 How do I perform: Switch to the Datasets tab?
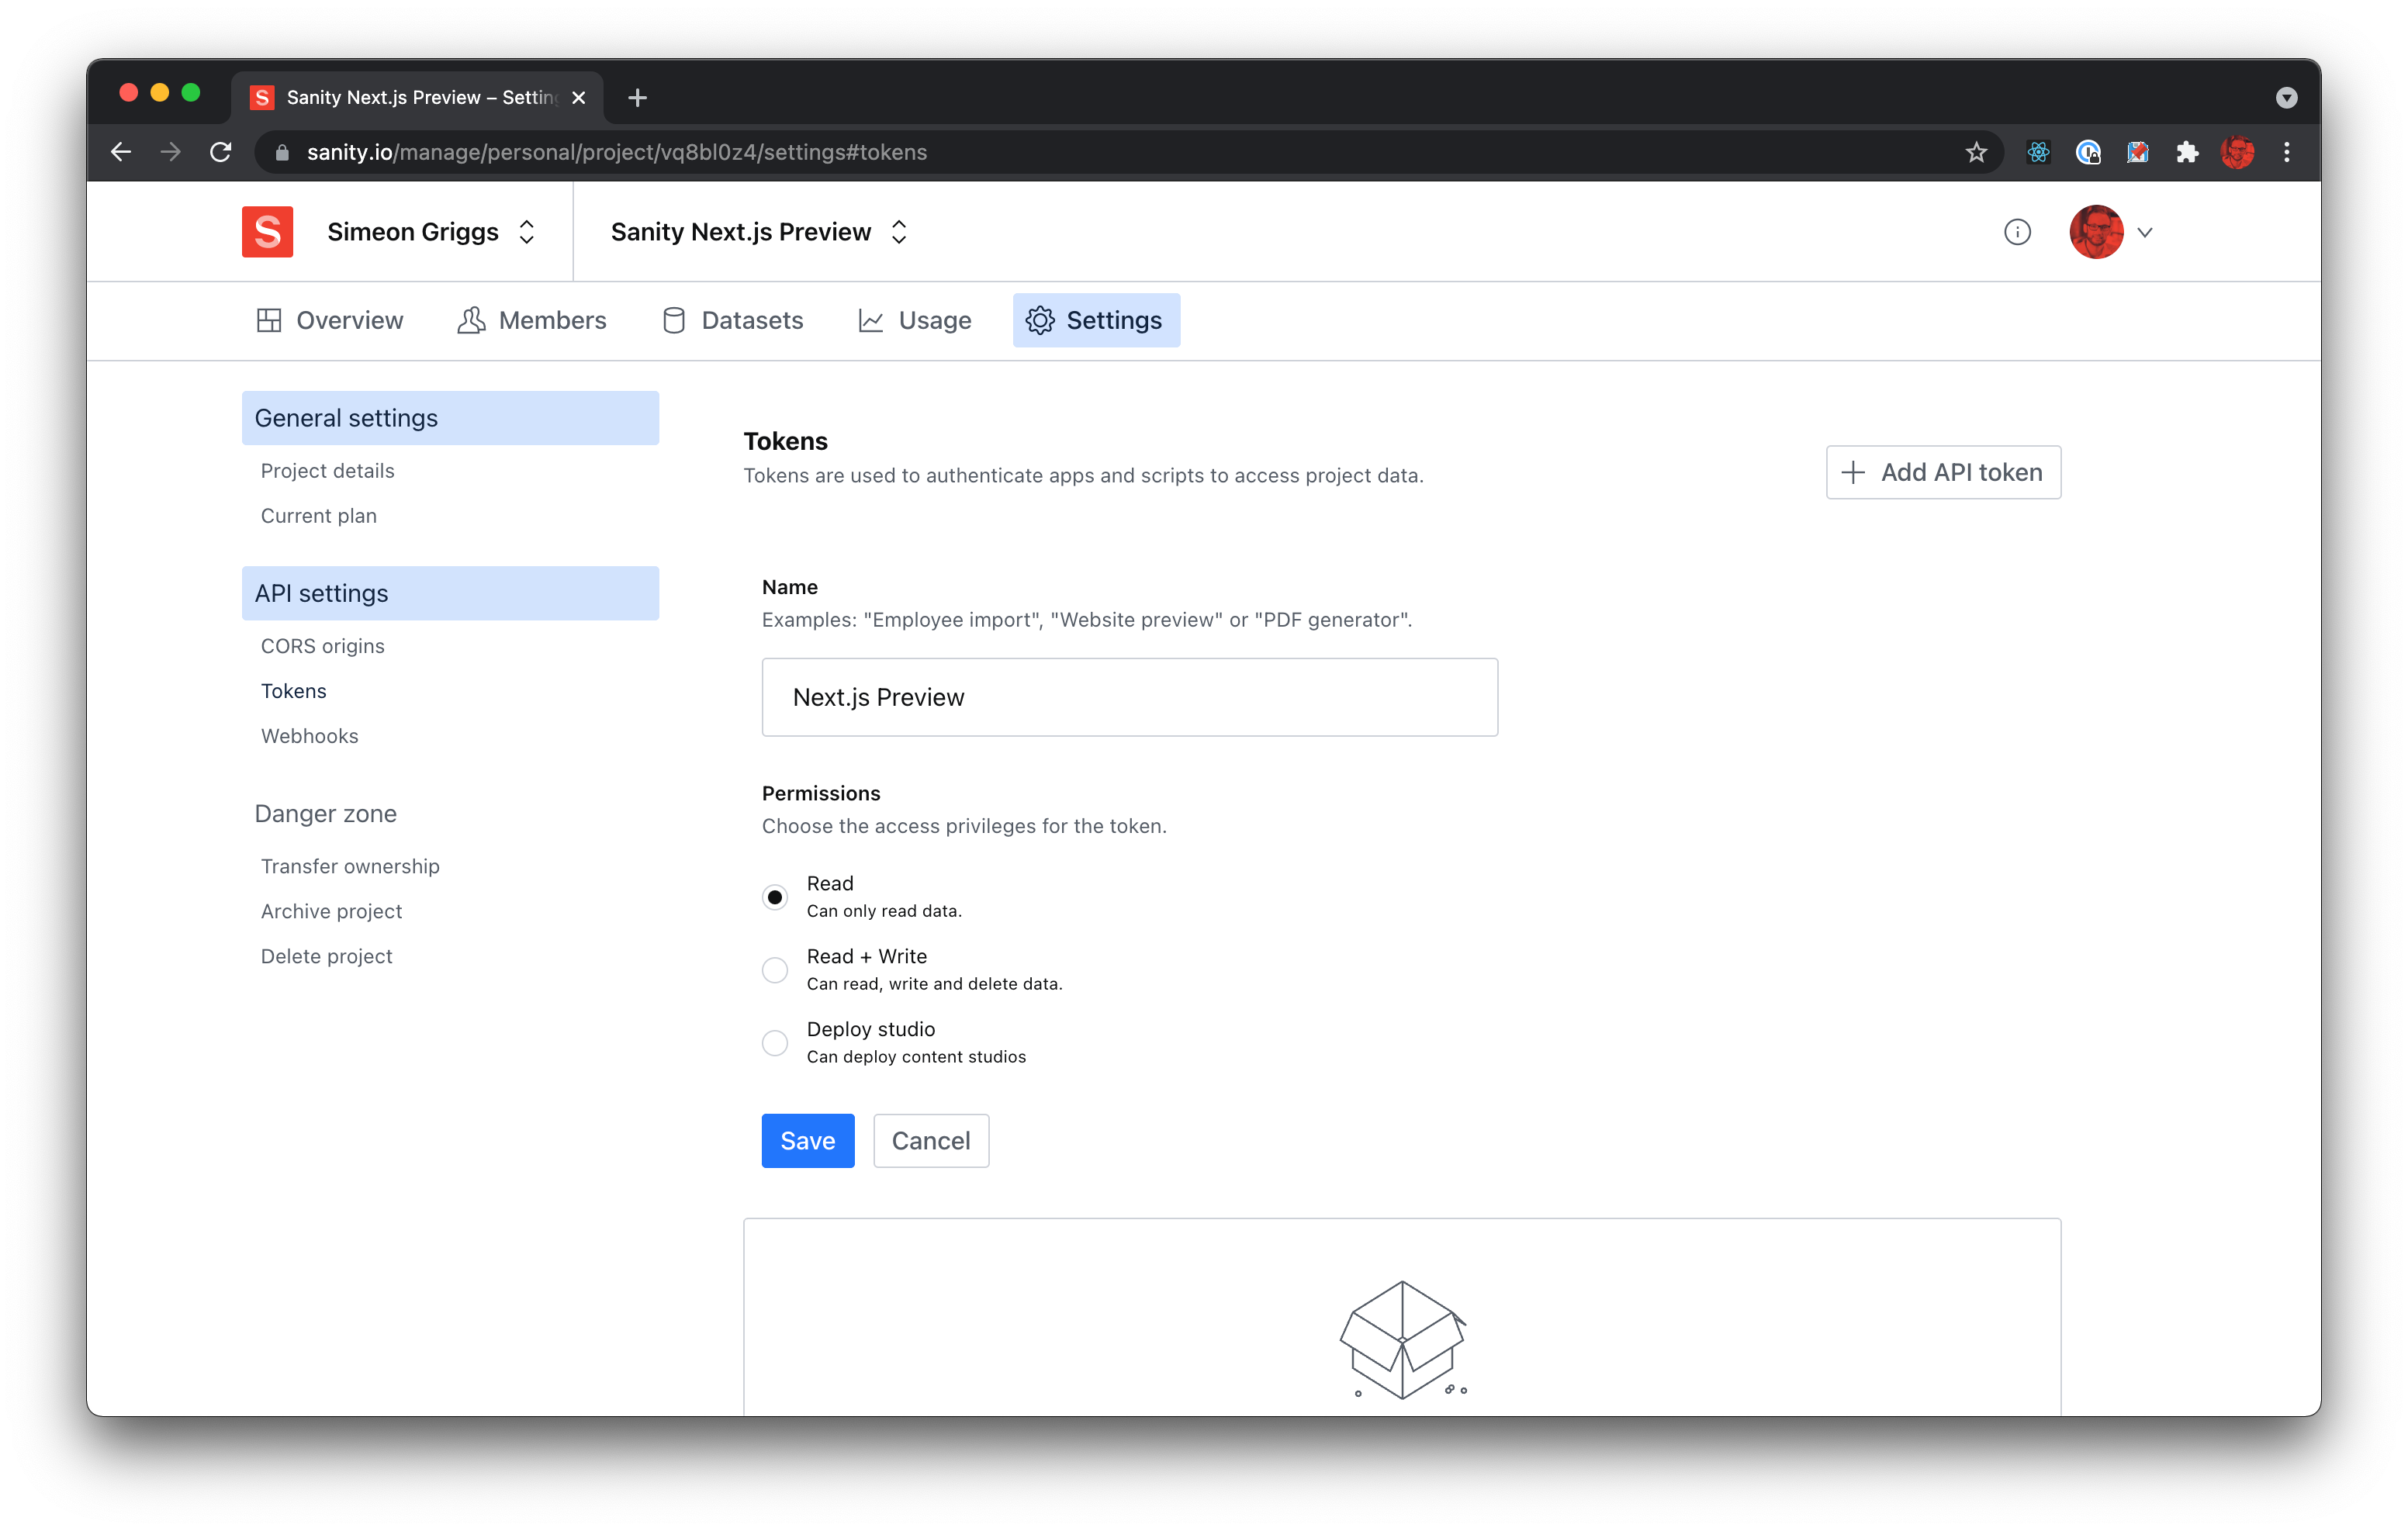pos(732,320)
